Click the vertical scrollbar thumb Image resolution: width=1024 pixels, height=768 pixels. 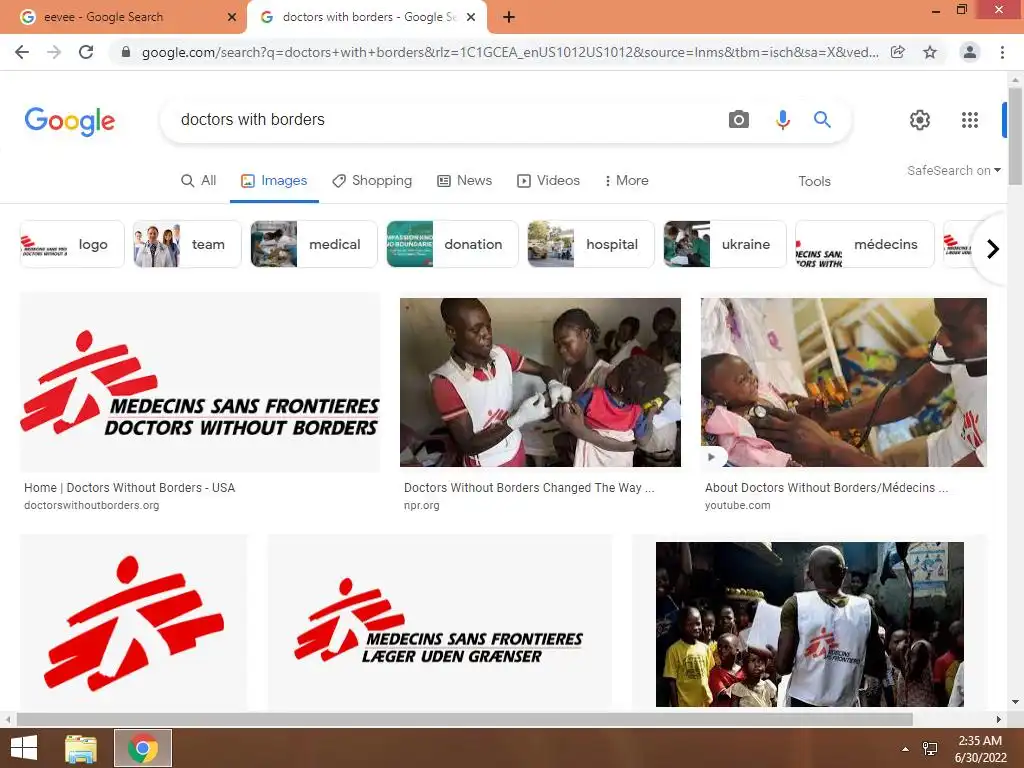pyautogui.click(x=1015, y=135)
